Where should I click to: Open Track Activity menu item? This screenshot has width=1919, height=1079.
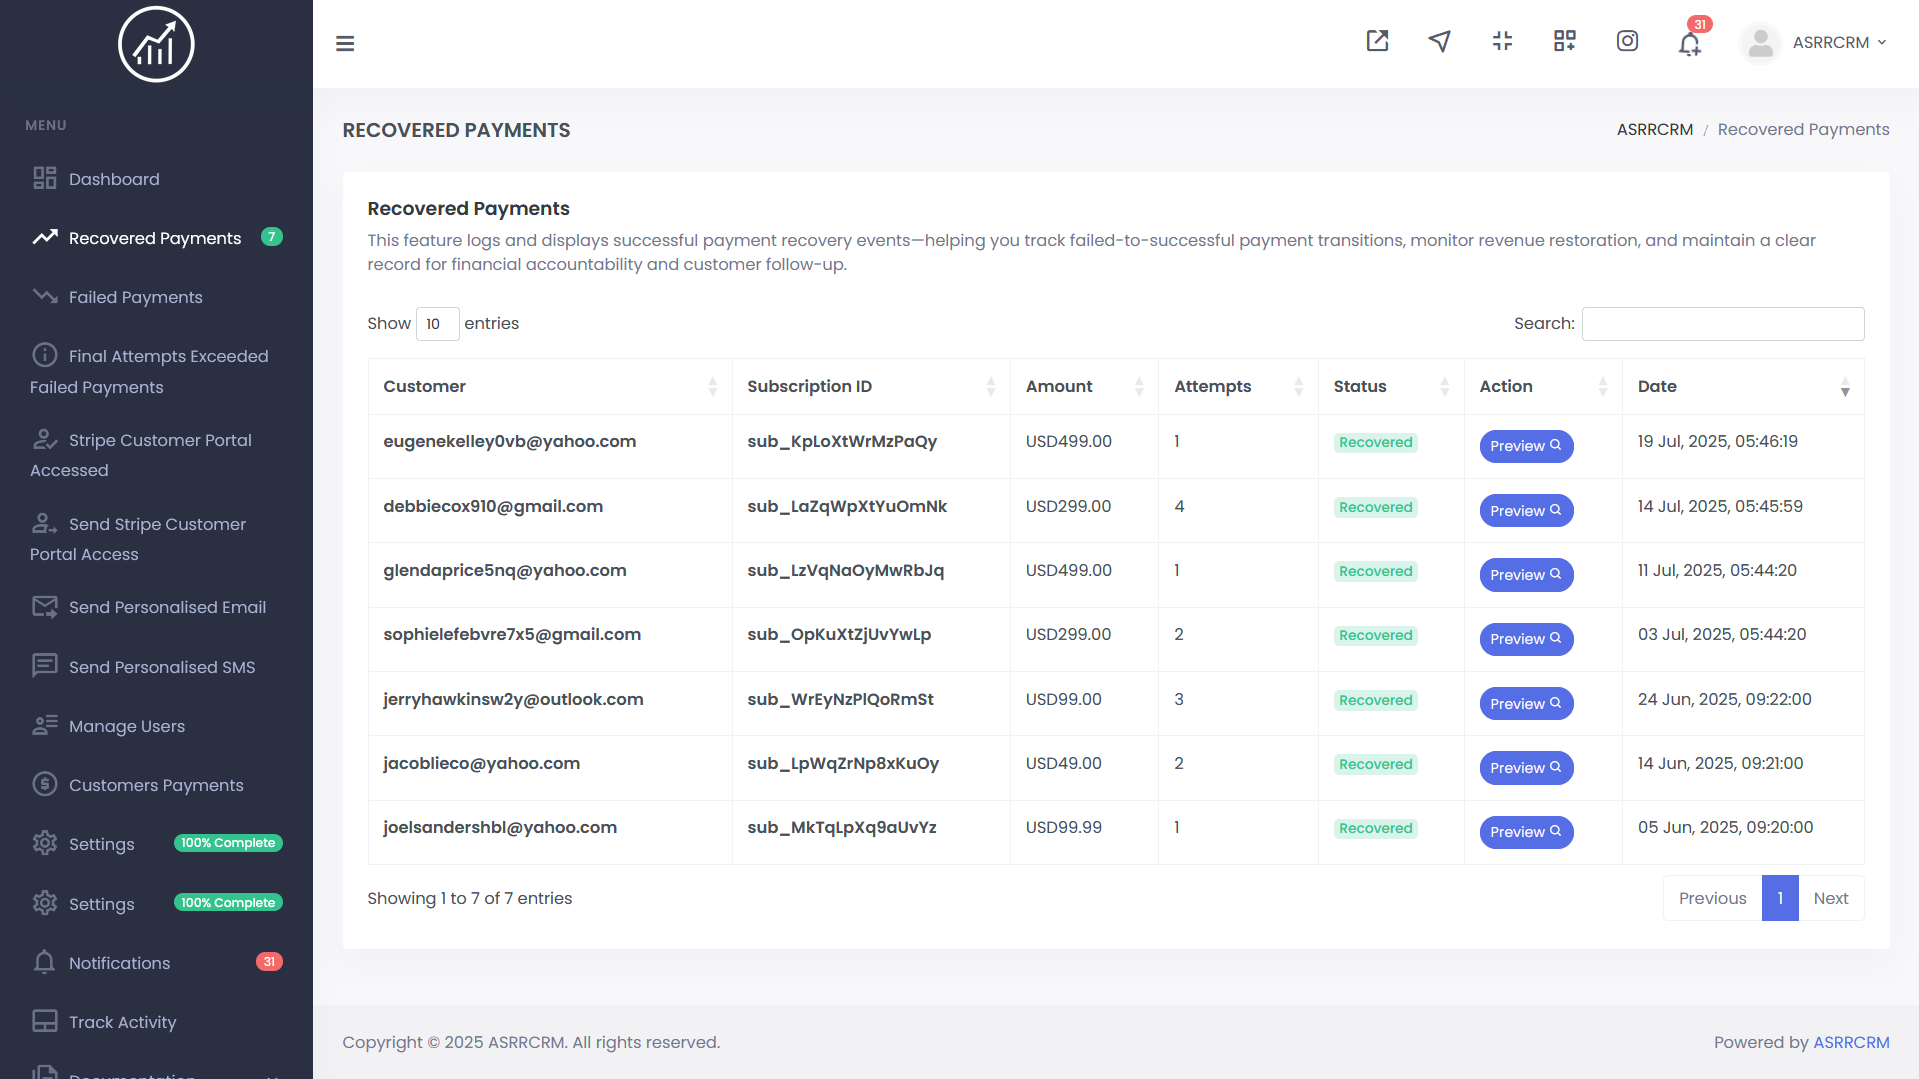pyautogui.click(x=122, y=1022)
